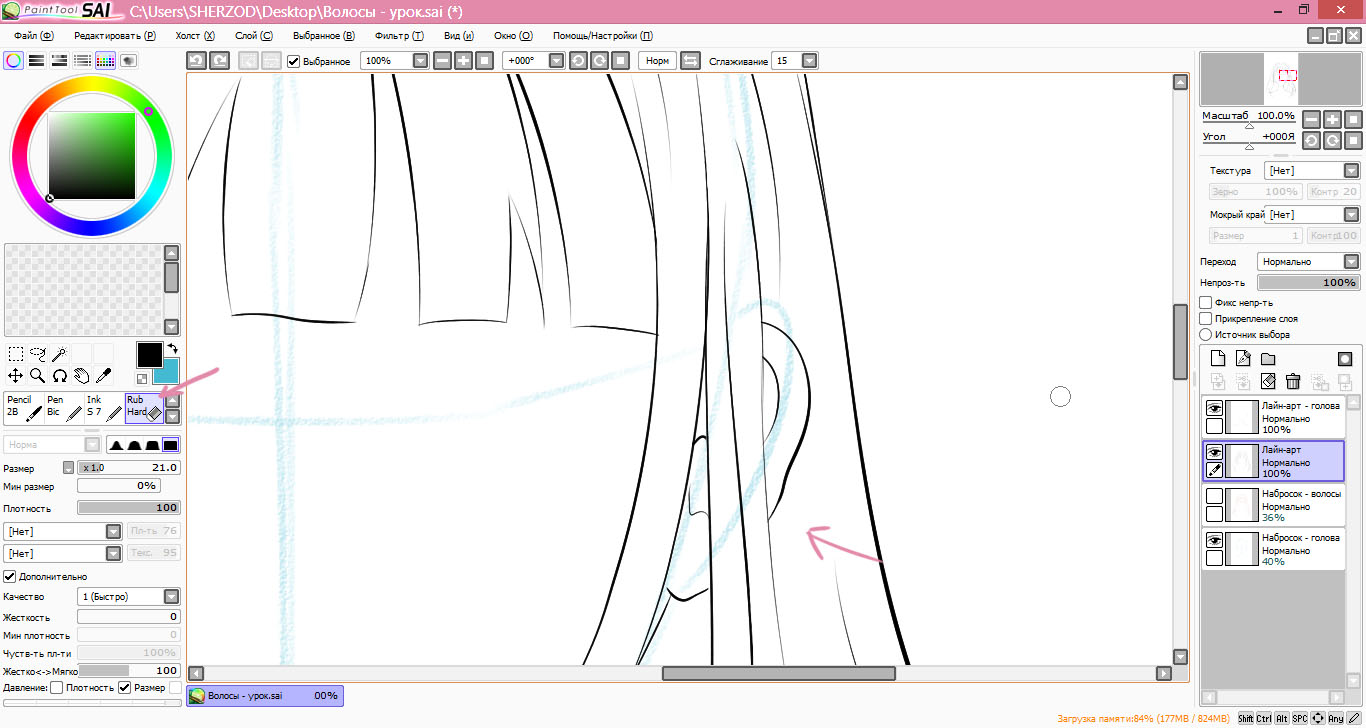This screenshot has height=728, width=1366.
Task: Open the Фильтр menu
Action: (x=399, y=35)
